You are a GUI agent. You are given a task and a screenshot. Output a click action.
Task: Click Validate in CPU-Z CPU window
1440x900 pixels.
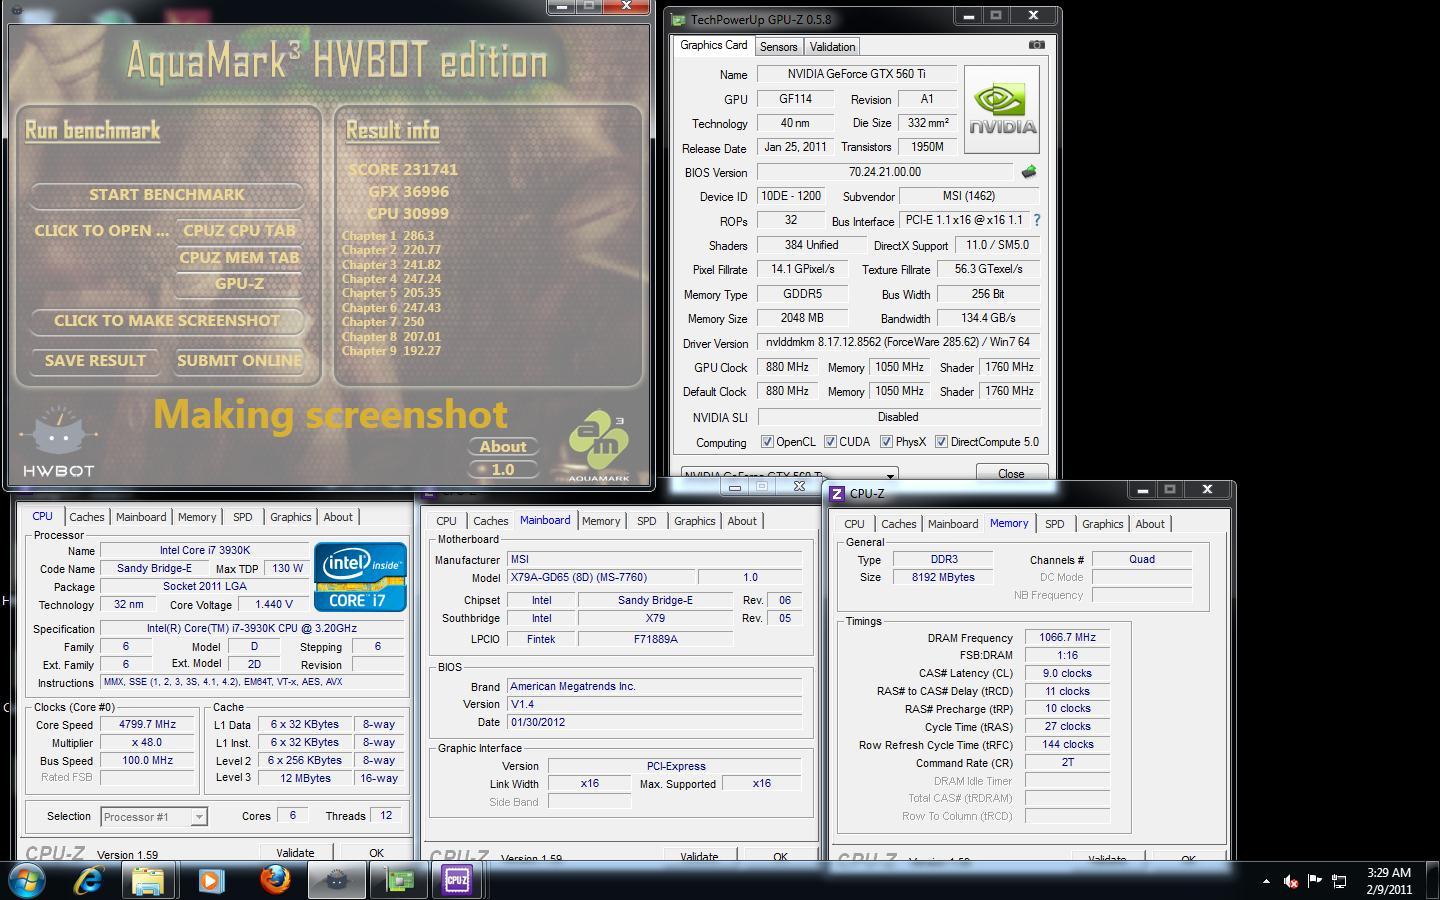(295, 853)
